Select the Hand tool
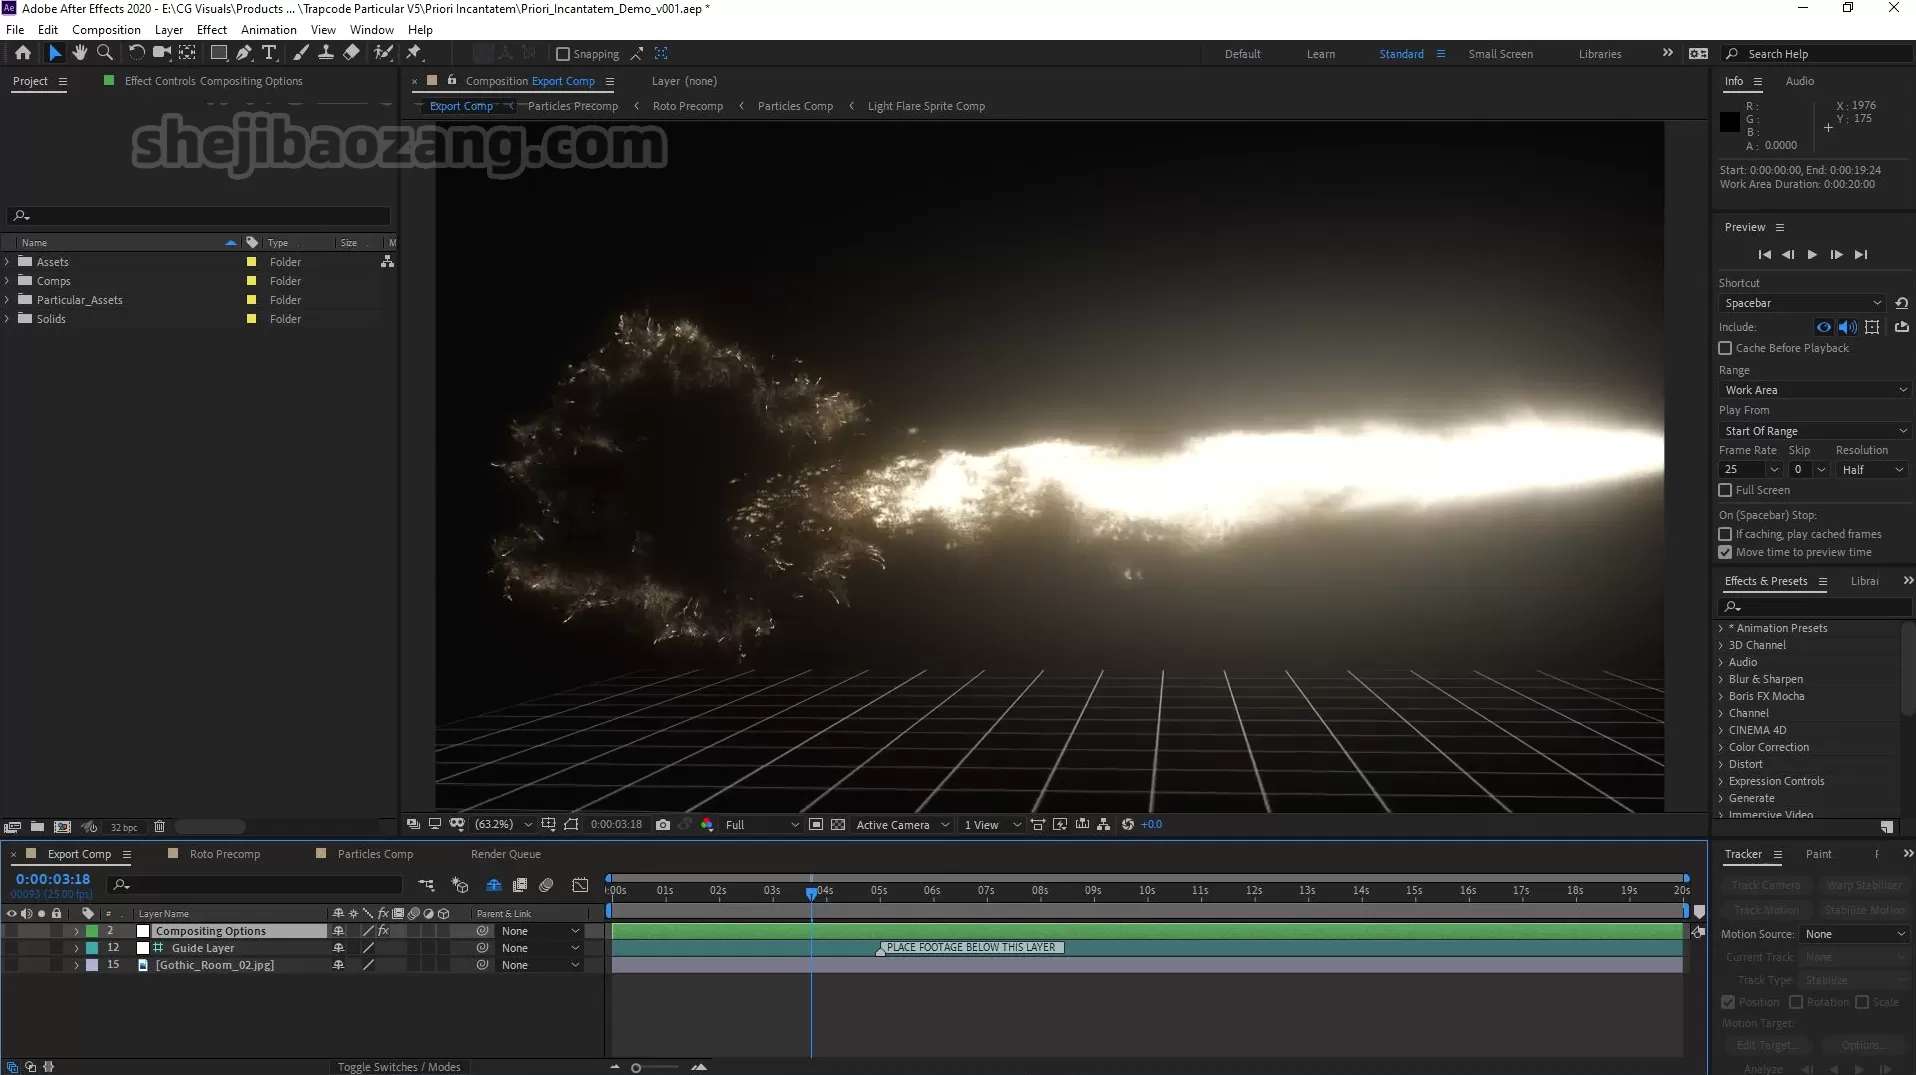 (79, 53)
